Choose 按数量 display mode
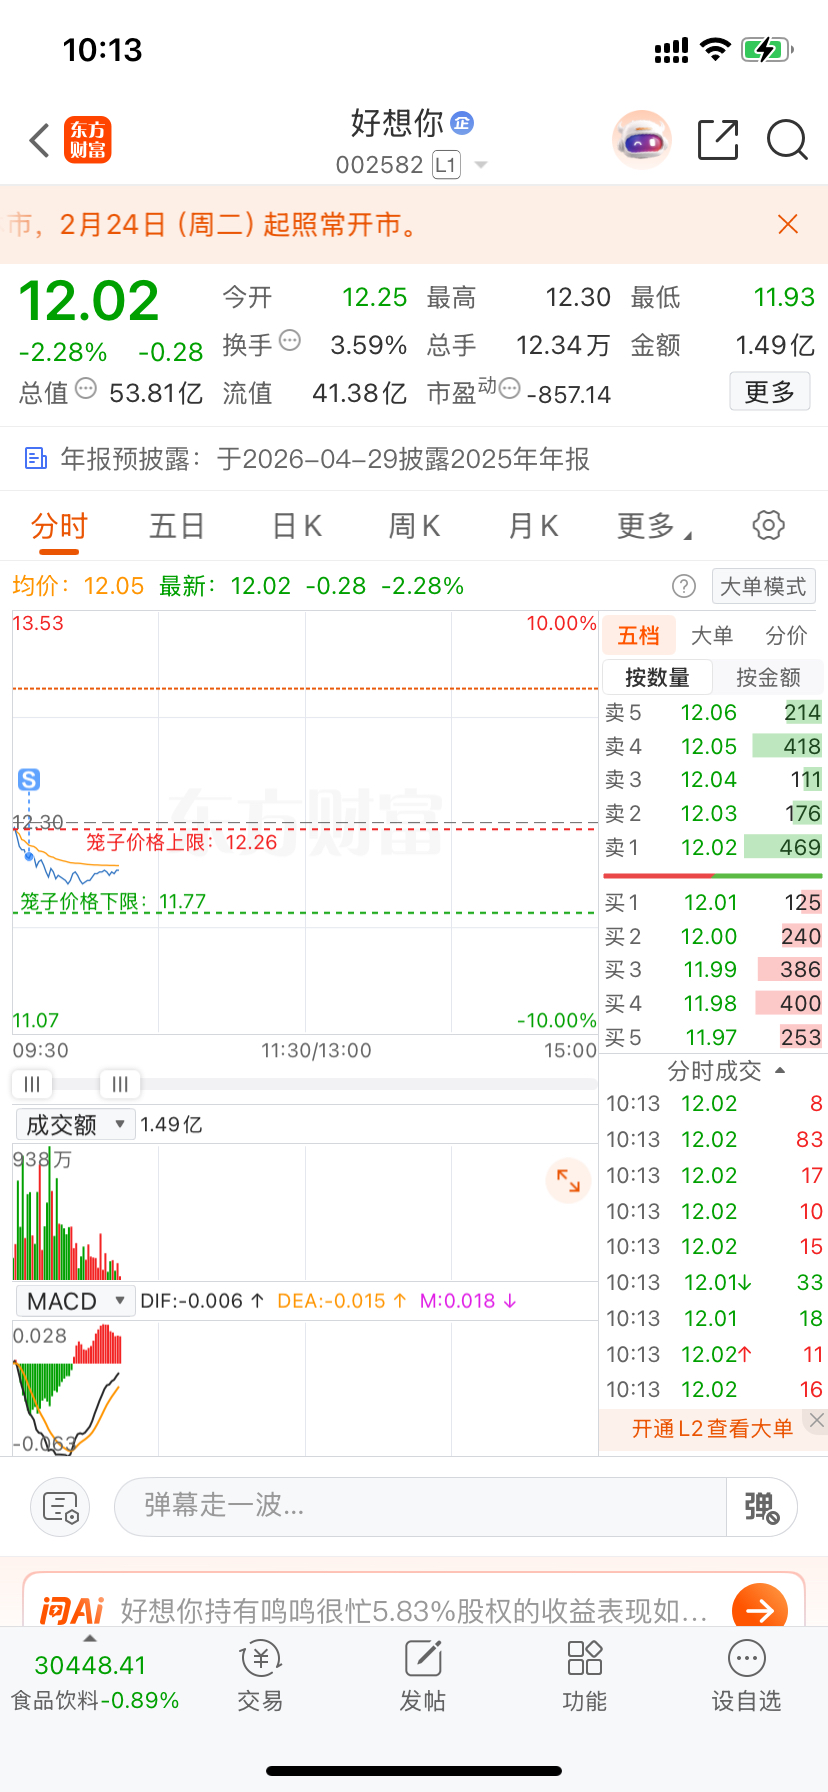 [657, 677]
